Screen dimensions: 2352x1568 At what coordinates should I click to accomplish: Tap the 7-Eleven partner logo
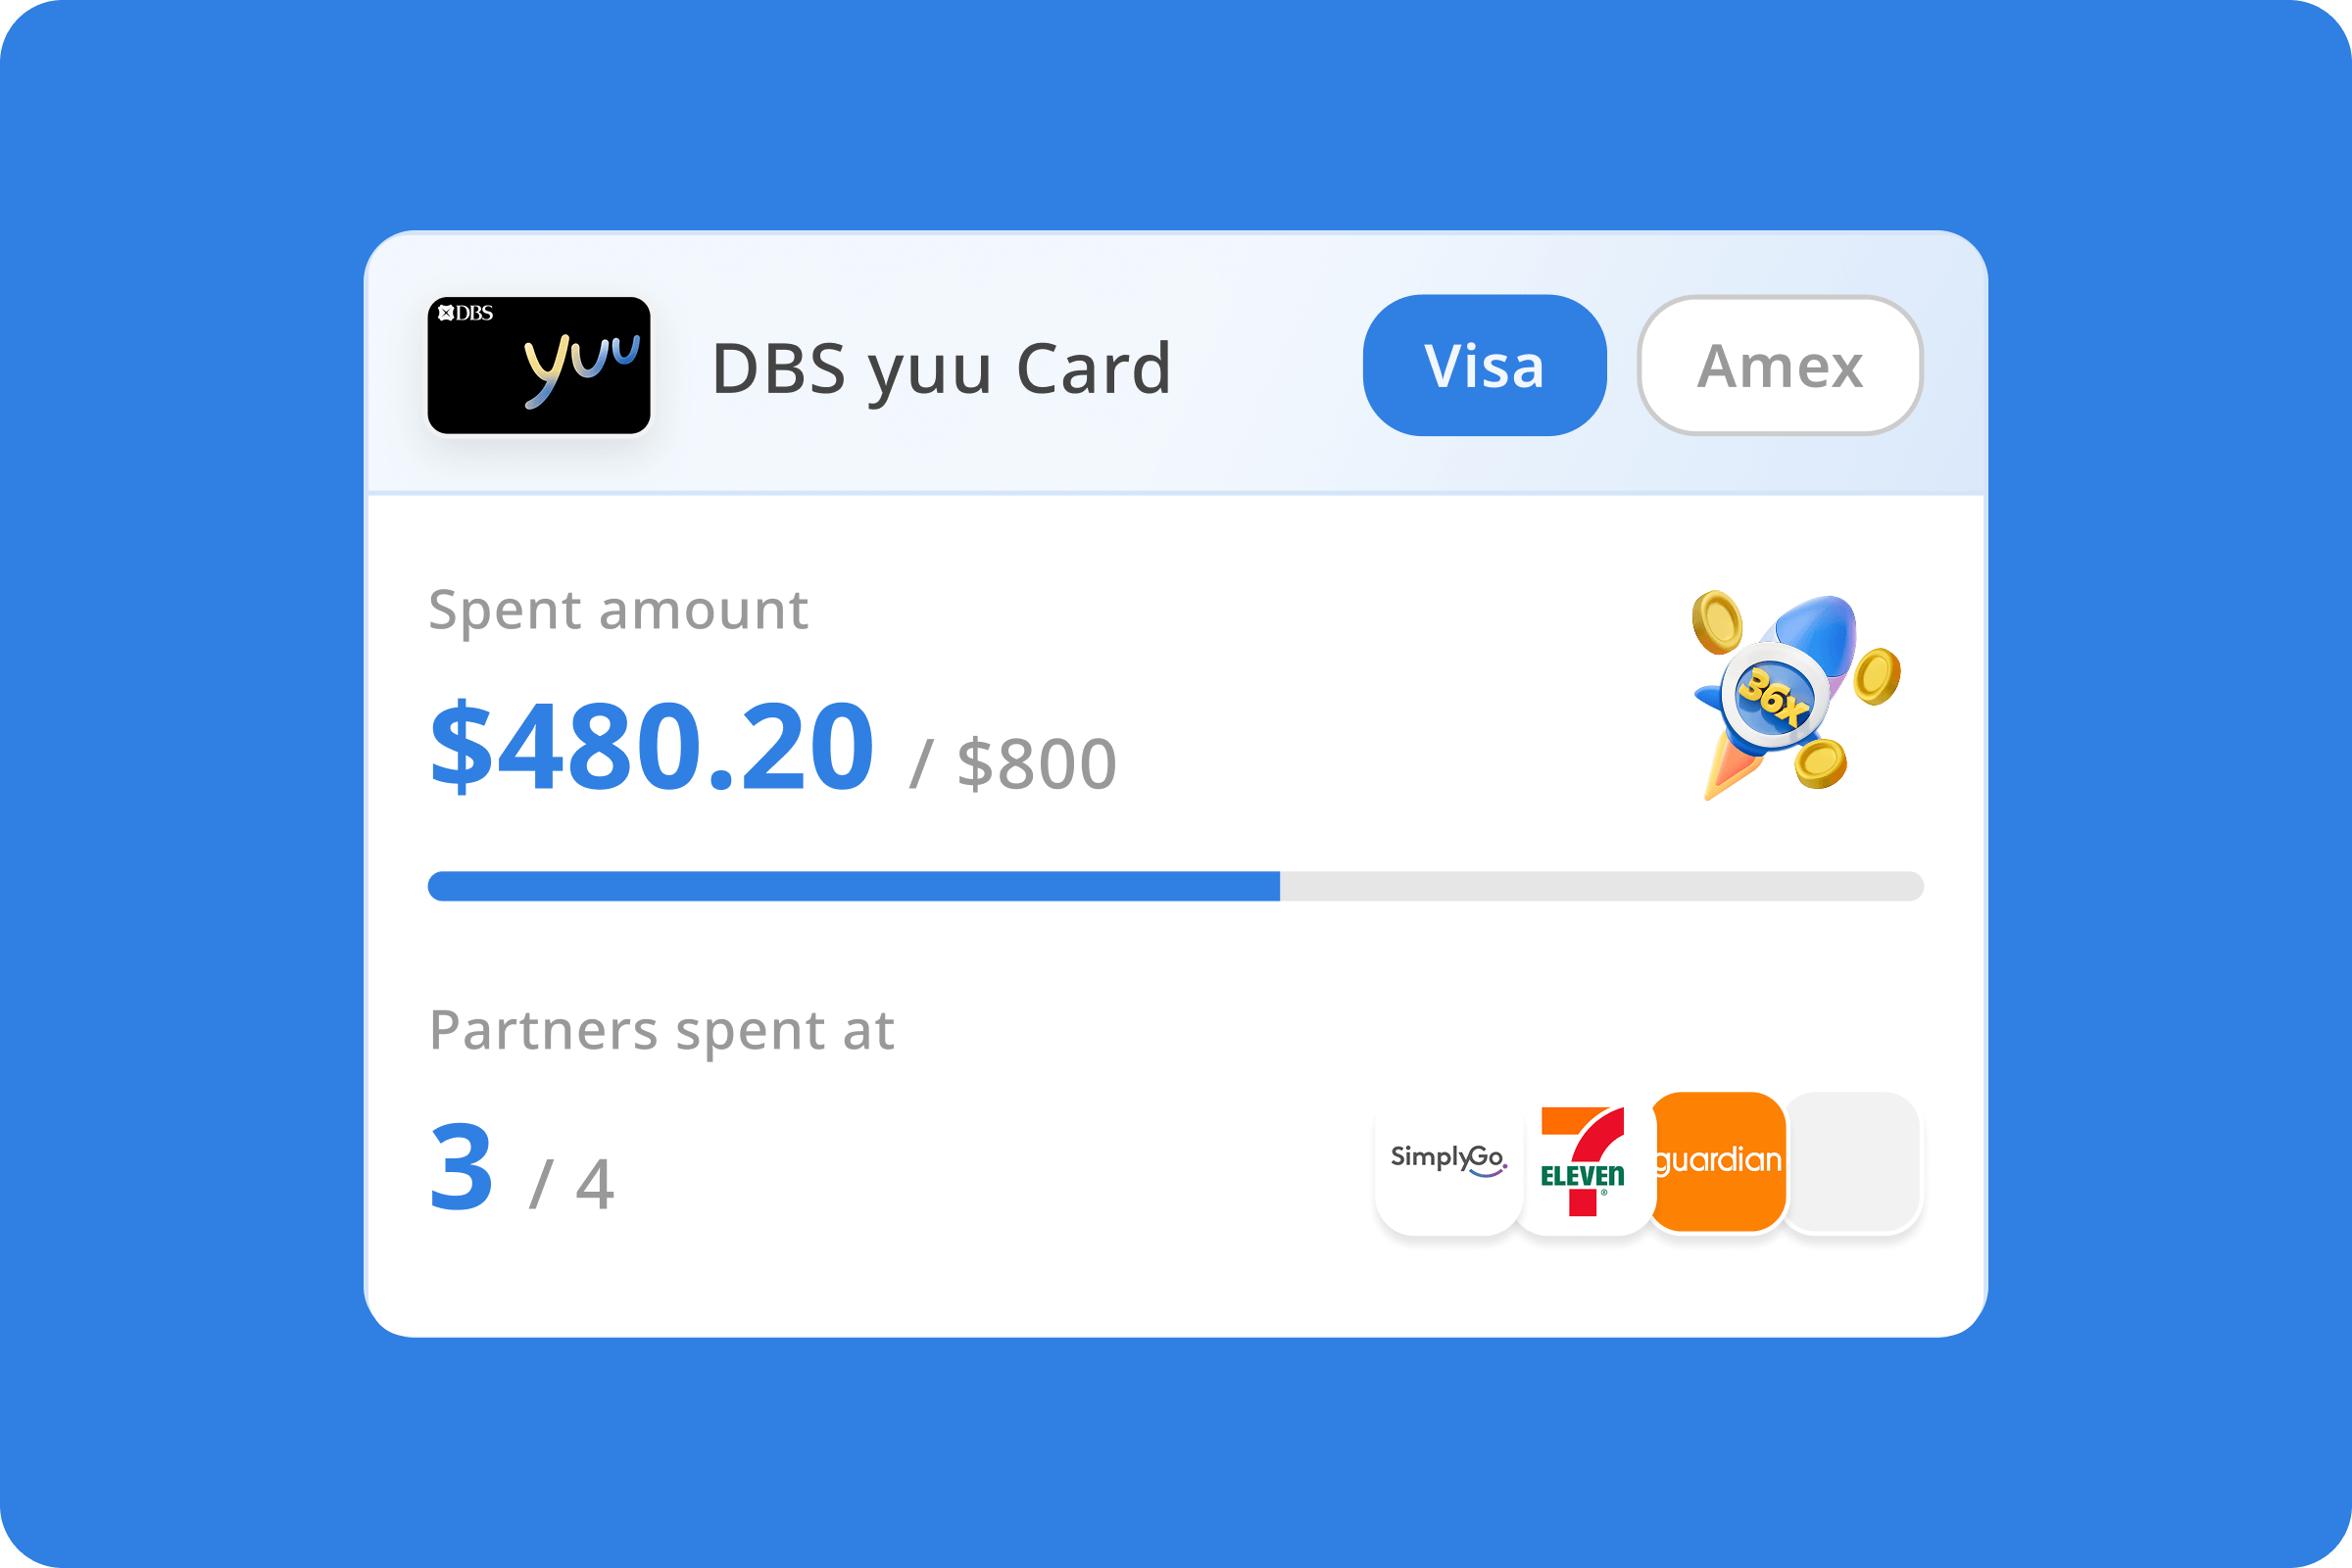tap(1583, 1162)
